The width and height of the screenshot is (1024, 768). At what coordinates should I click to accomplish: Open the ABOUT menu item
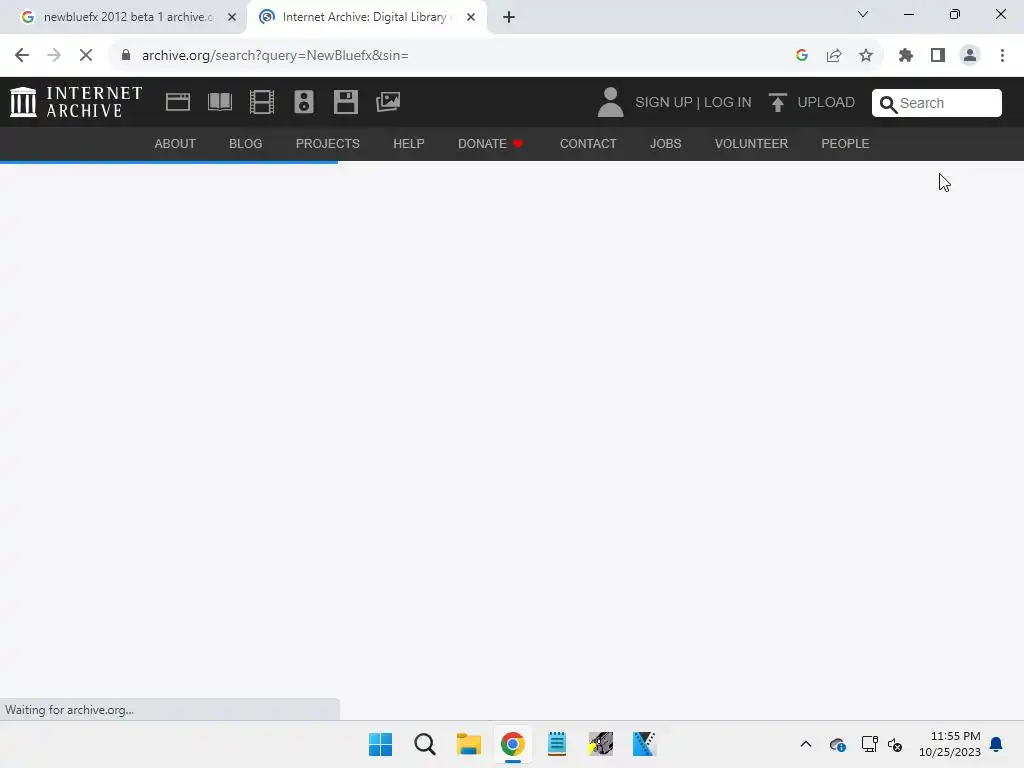point(175,144)
